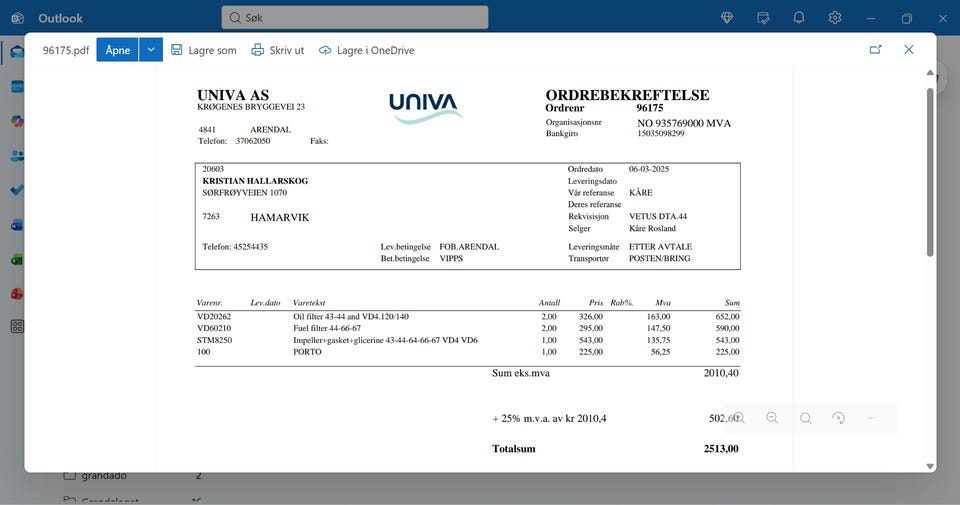Image resolution: width=960 pixels, height=505 pixels.
Task: Click the Bankgiro number 15035098299
Action: tap(661, 133)
